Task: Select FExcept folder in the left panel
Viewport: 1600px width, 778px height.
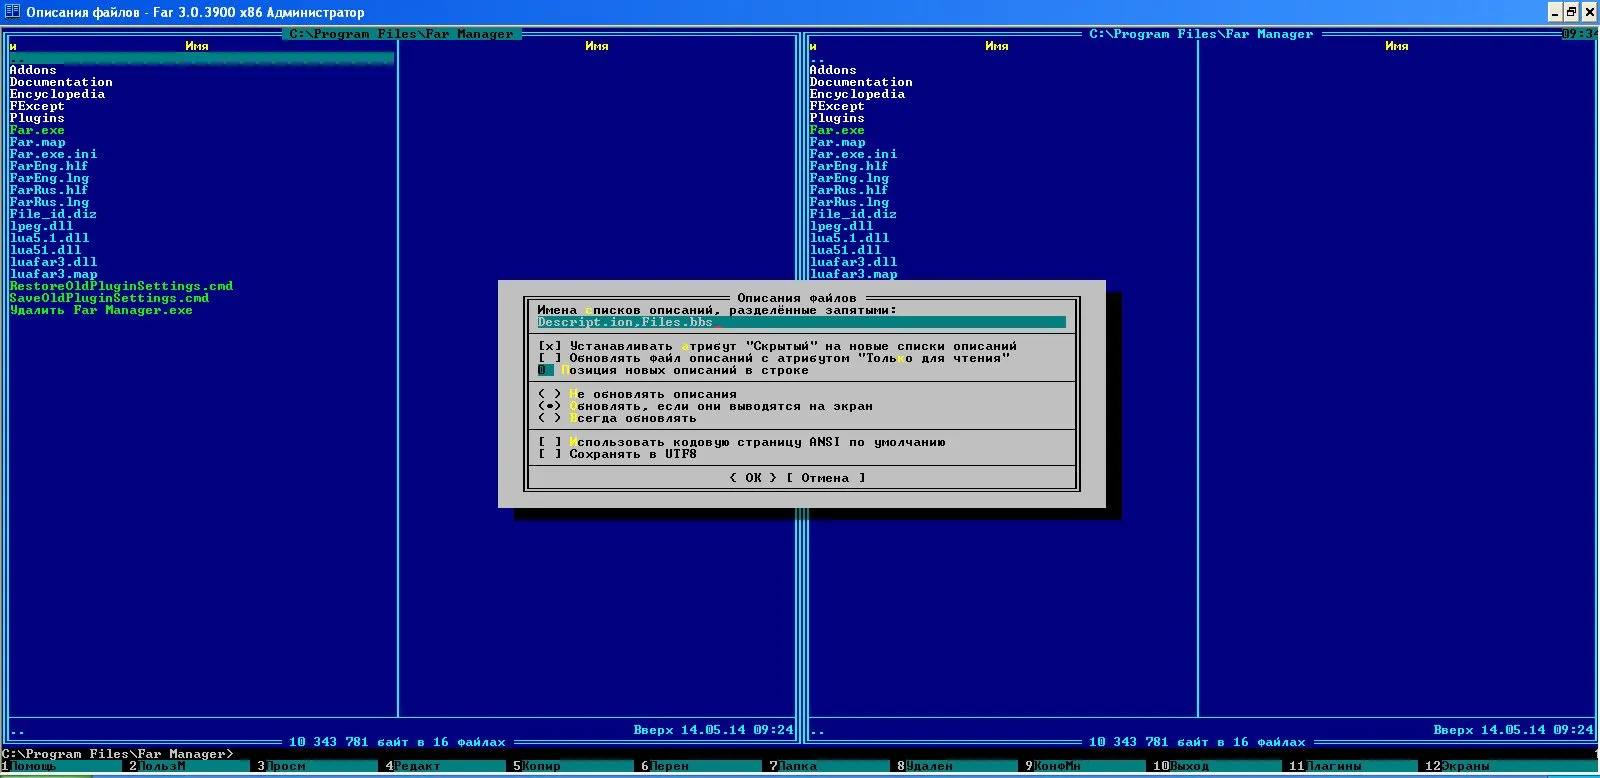Action: point(37,106)
